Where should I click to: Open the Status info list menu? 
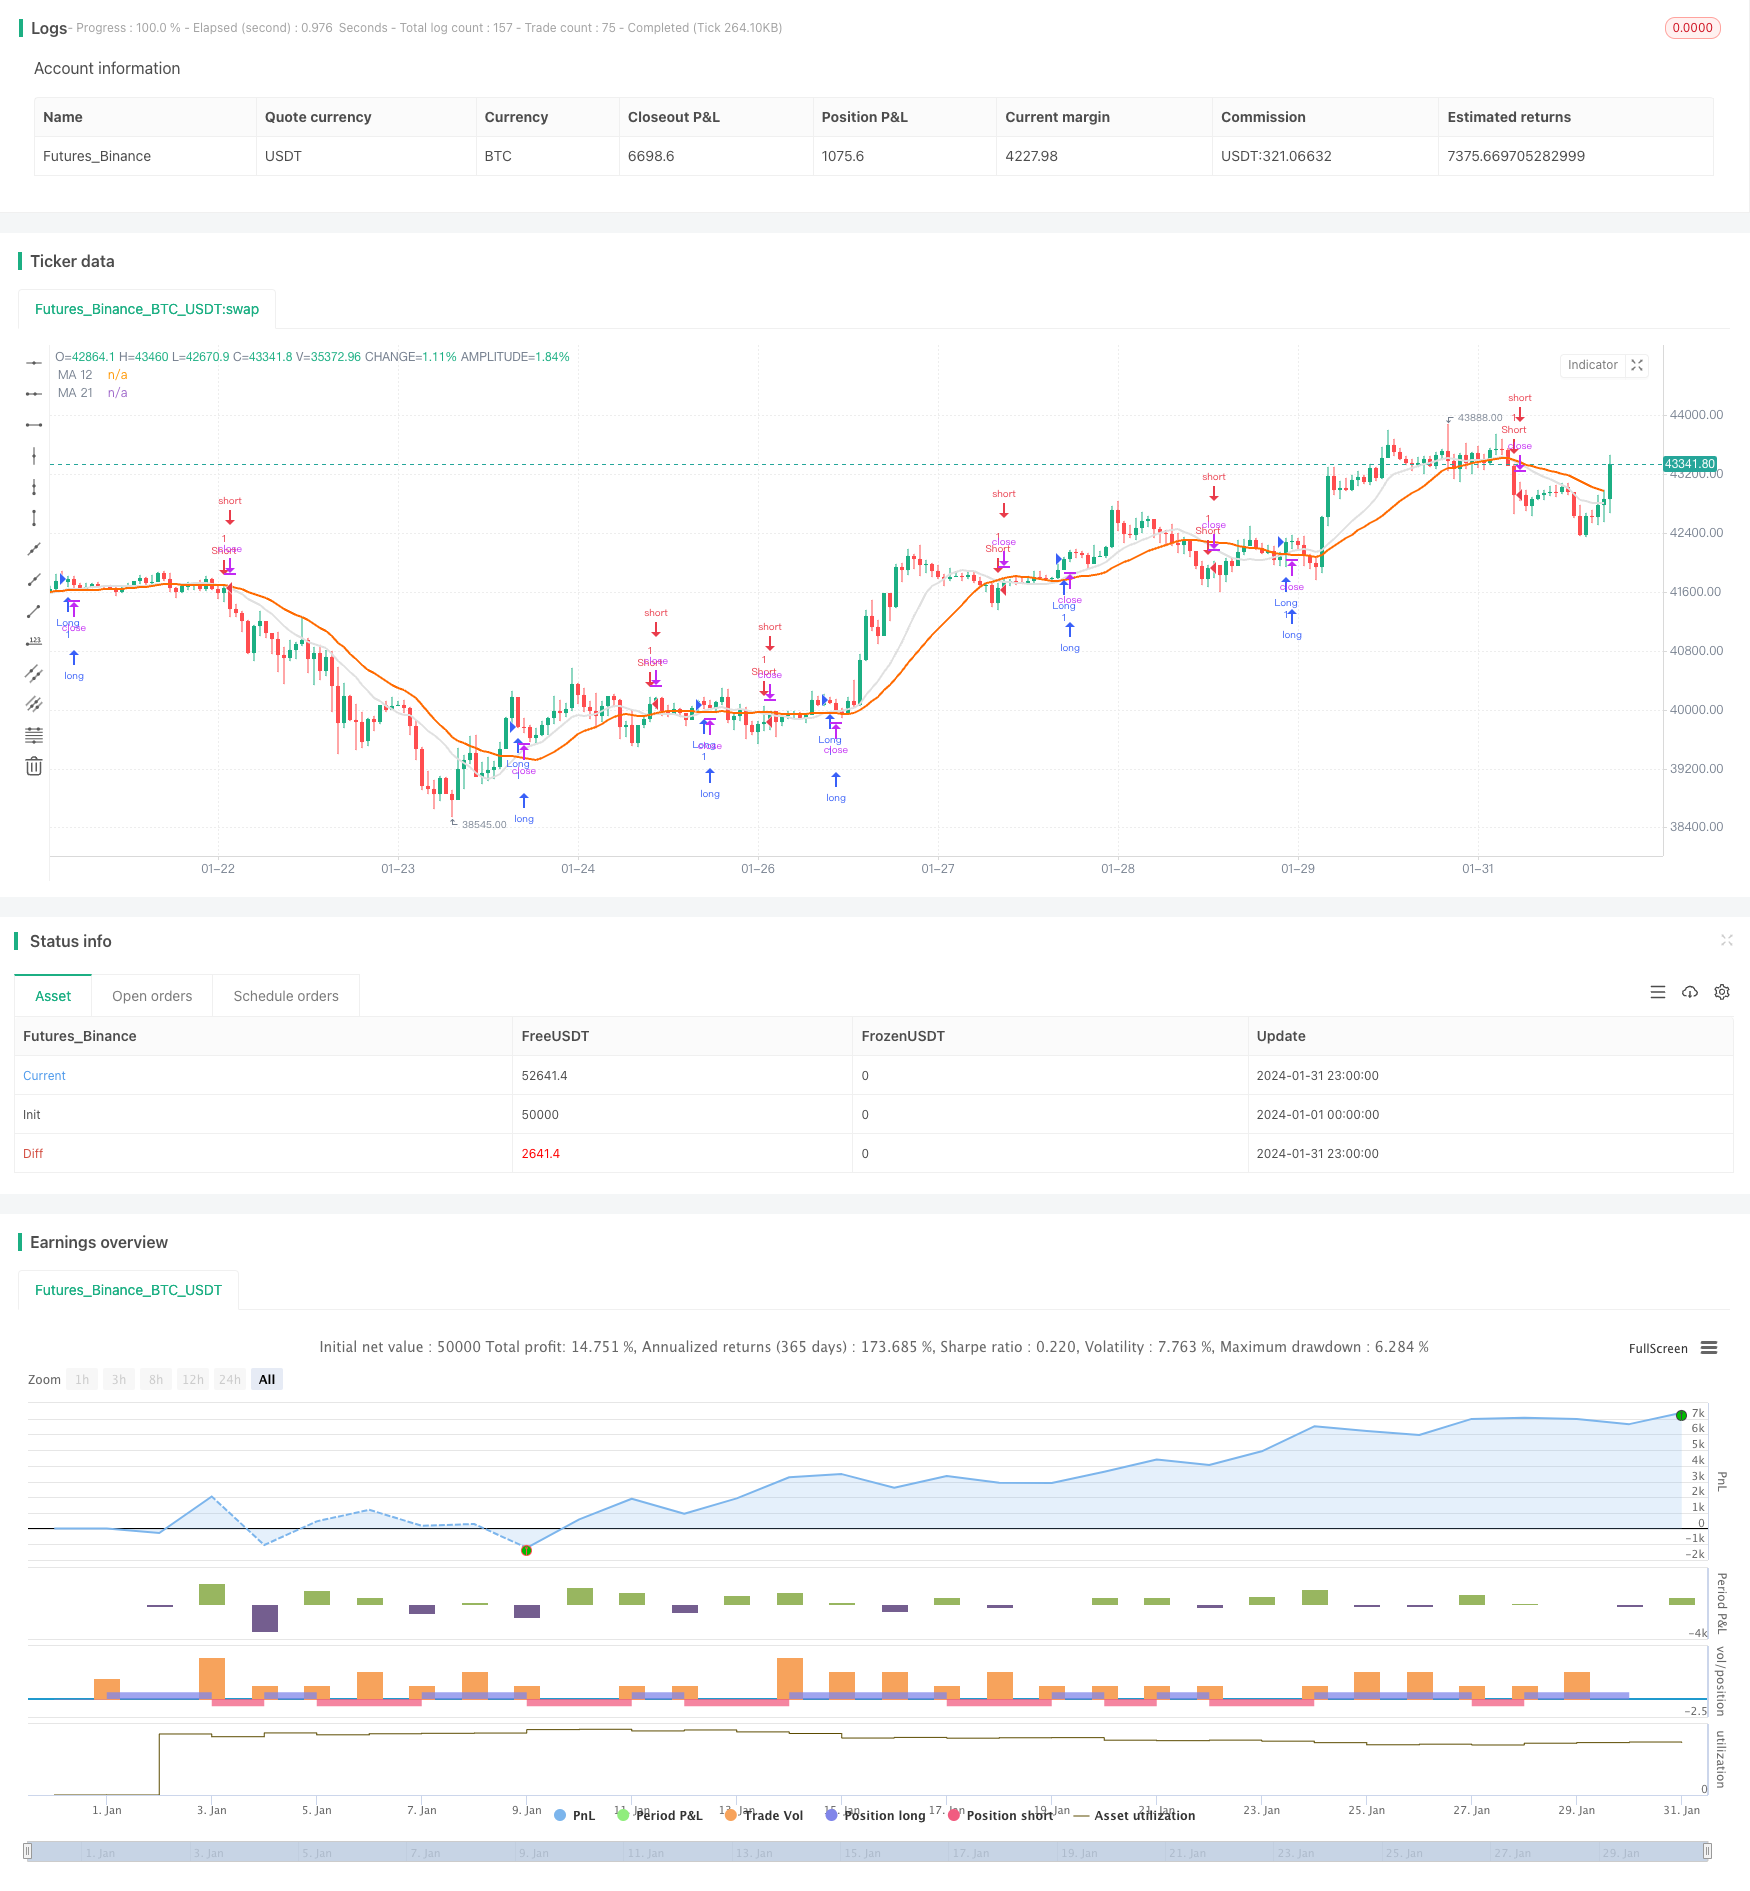click(1658, 992)
